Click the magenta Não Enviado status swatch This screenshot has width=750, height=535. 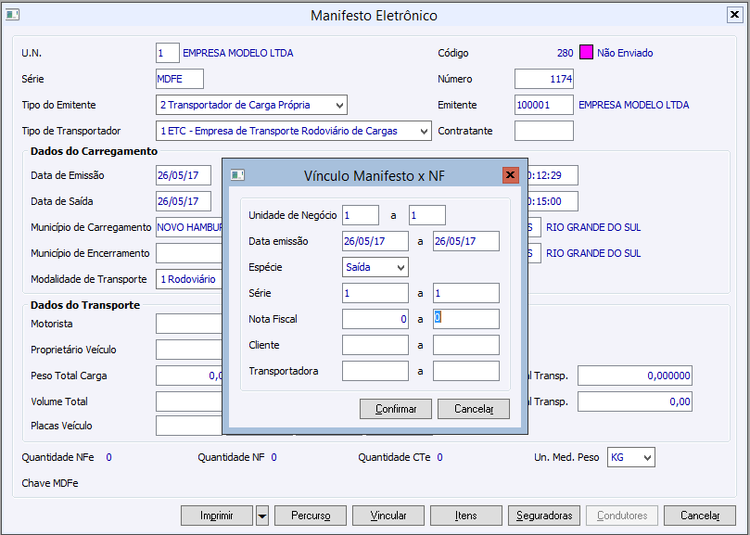[x=586, y=53]
